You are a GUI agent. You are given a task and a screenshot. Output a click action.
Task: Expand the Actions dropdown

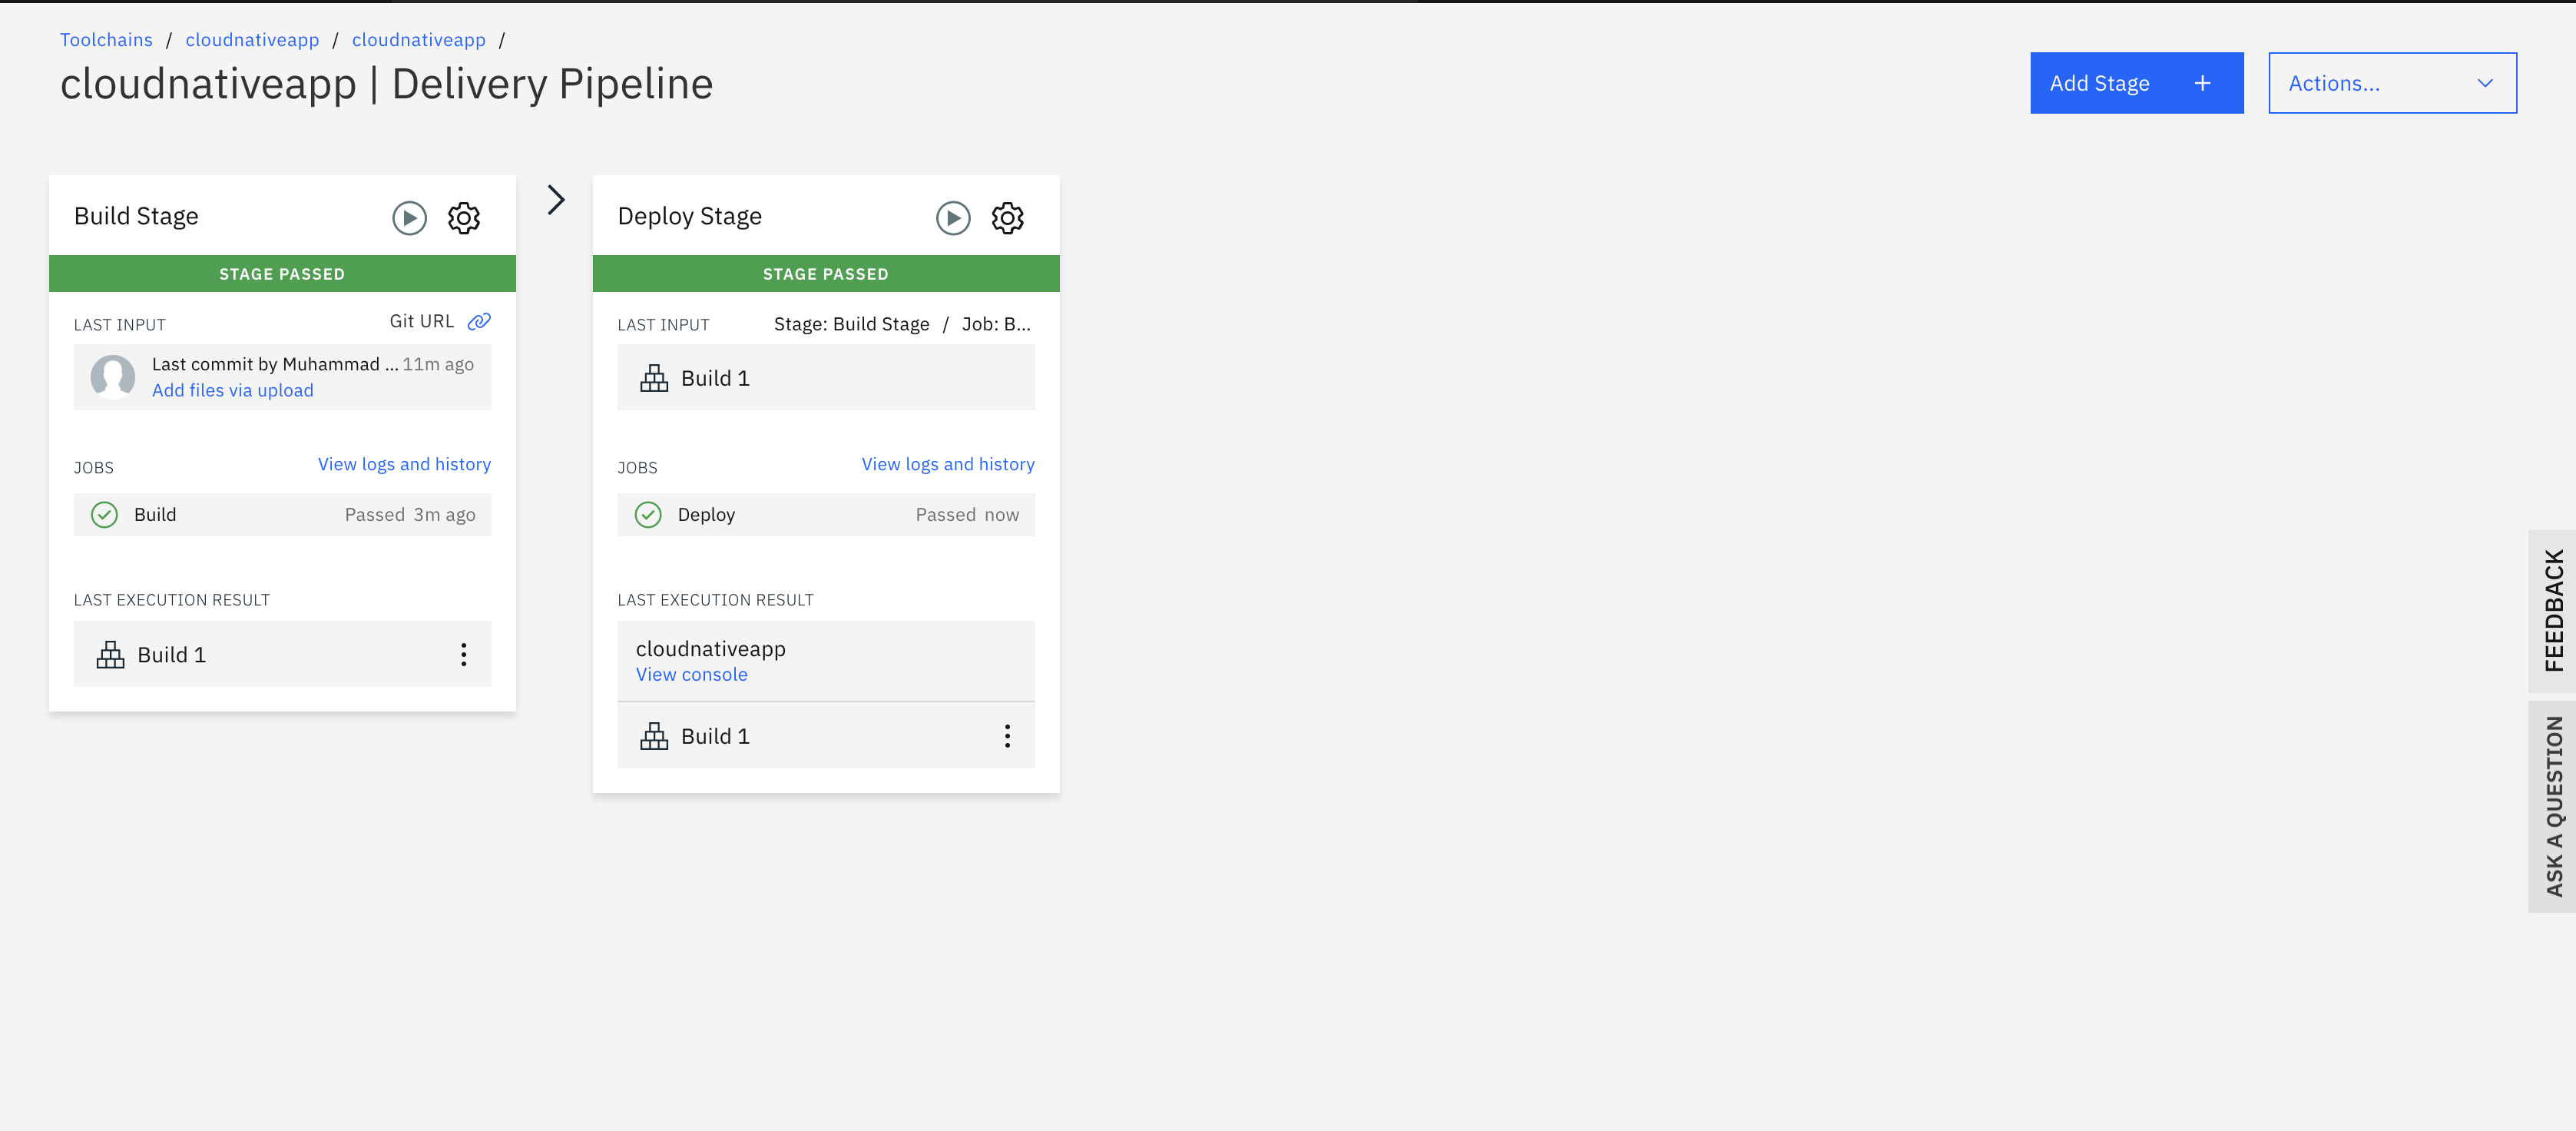[x=2391, y=83]
